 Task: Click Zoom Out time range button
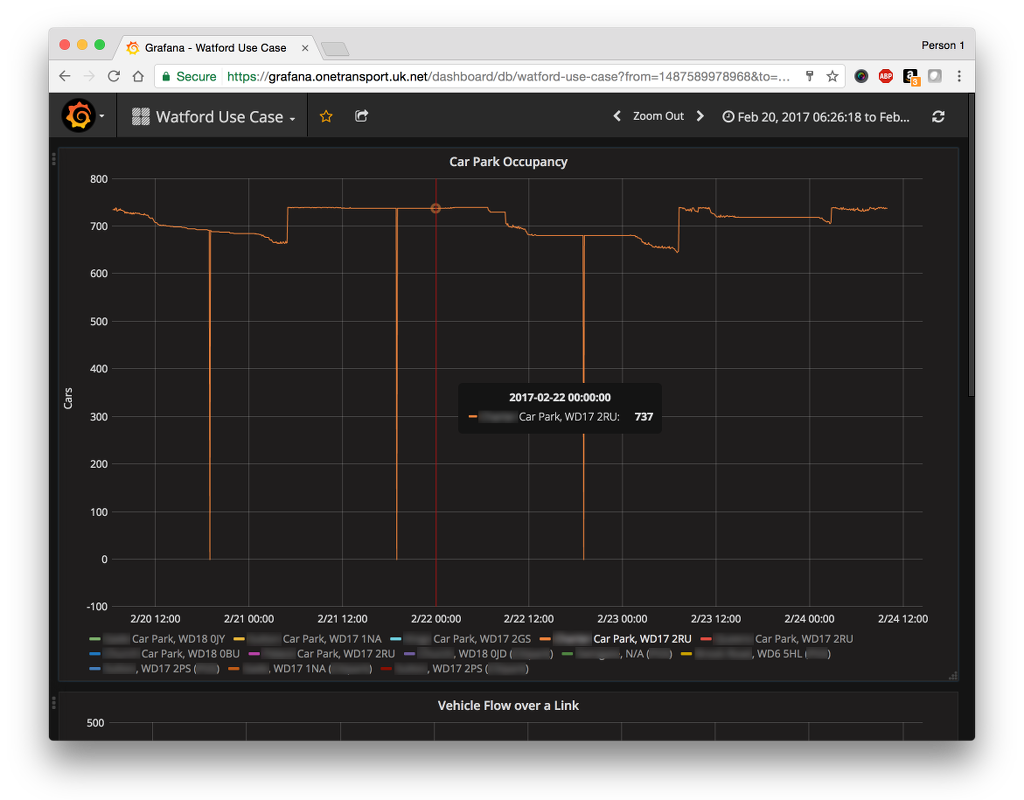658,116
